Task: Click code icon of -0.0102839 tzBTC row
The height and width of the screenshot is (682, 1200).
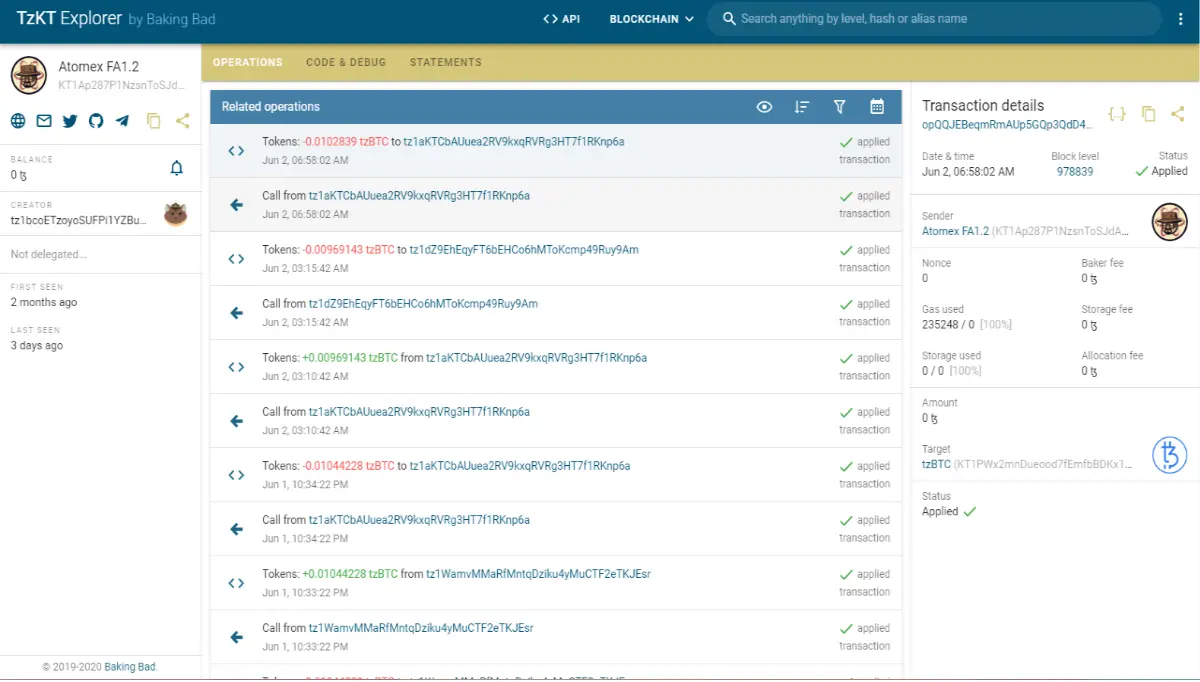Action: tap(236, 151)
